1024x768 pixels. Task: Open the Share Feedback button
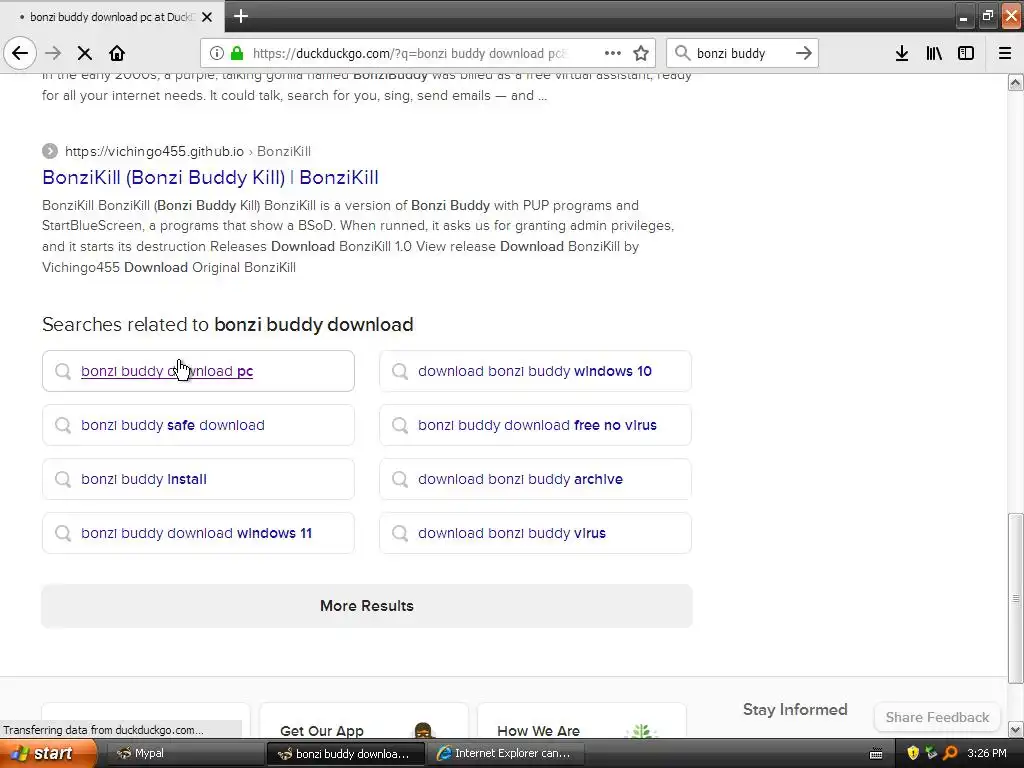(x=937, y=717)
